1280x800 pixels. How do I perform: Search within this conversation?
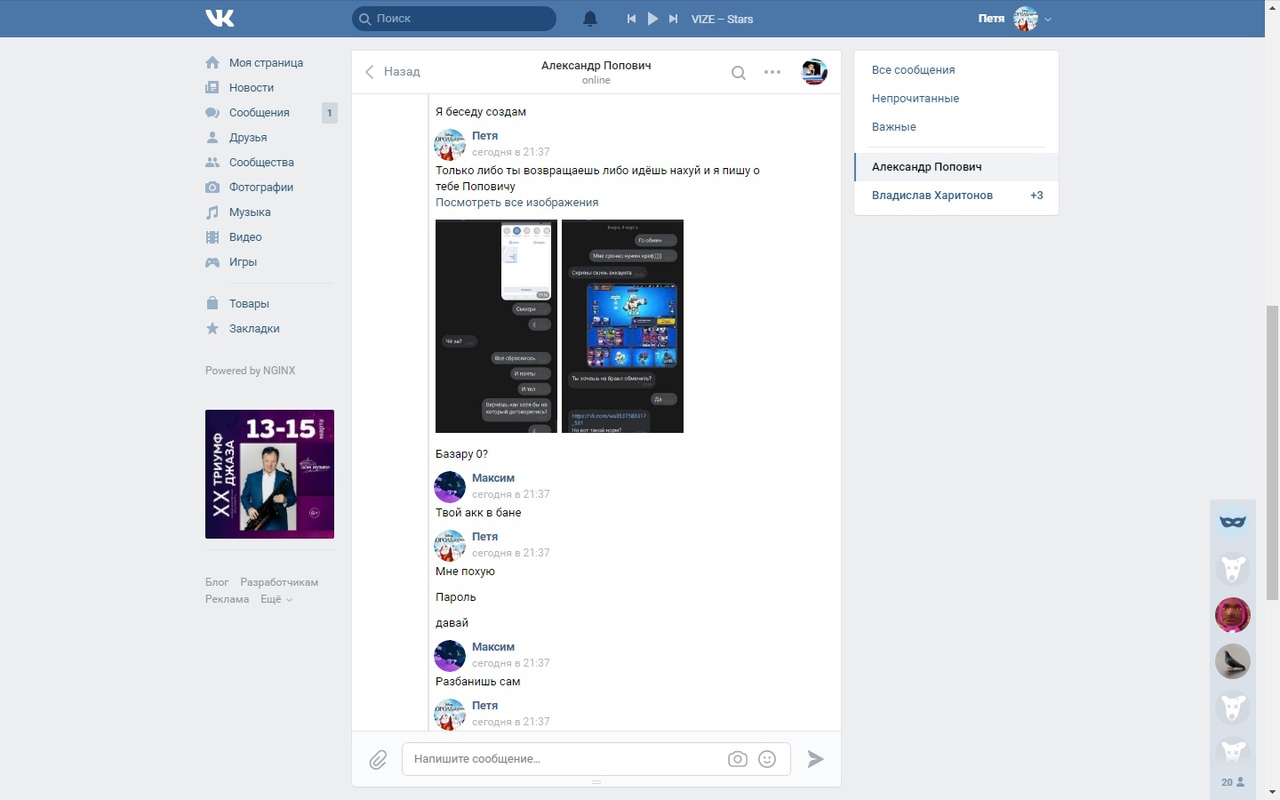738,72
